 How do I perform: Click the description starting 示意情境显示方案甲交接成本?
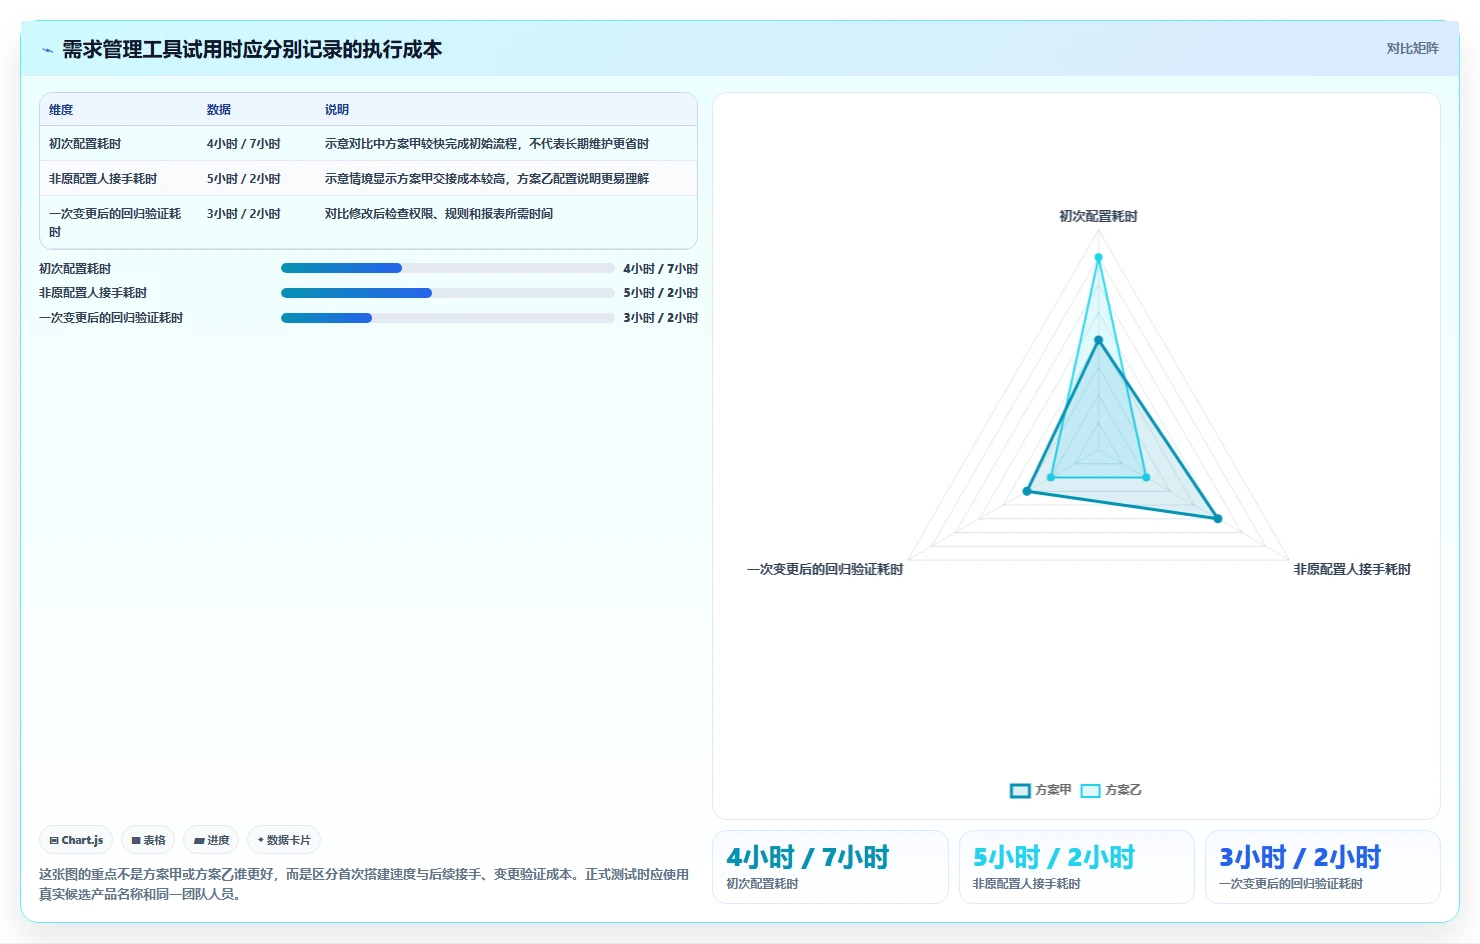click(x=487, y=179)
